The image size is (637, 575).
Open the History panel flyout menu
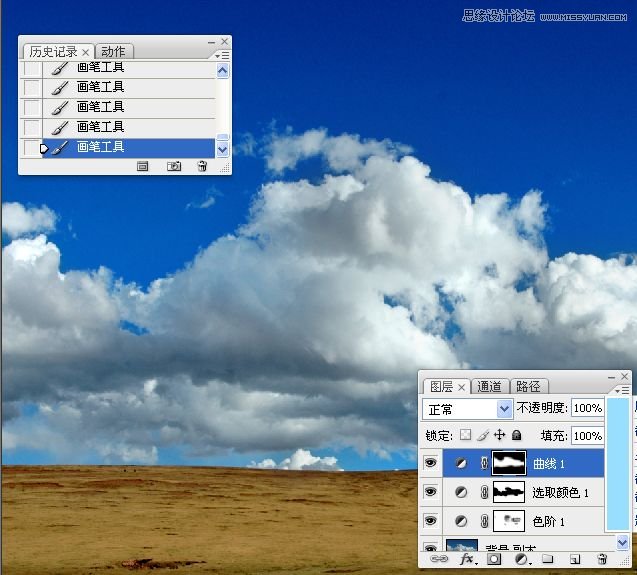(224, 56)
